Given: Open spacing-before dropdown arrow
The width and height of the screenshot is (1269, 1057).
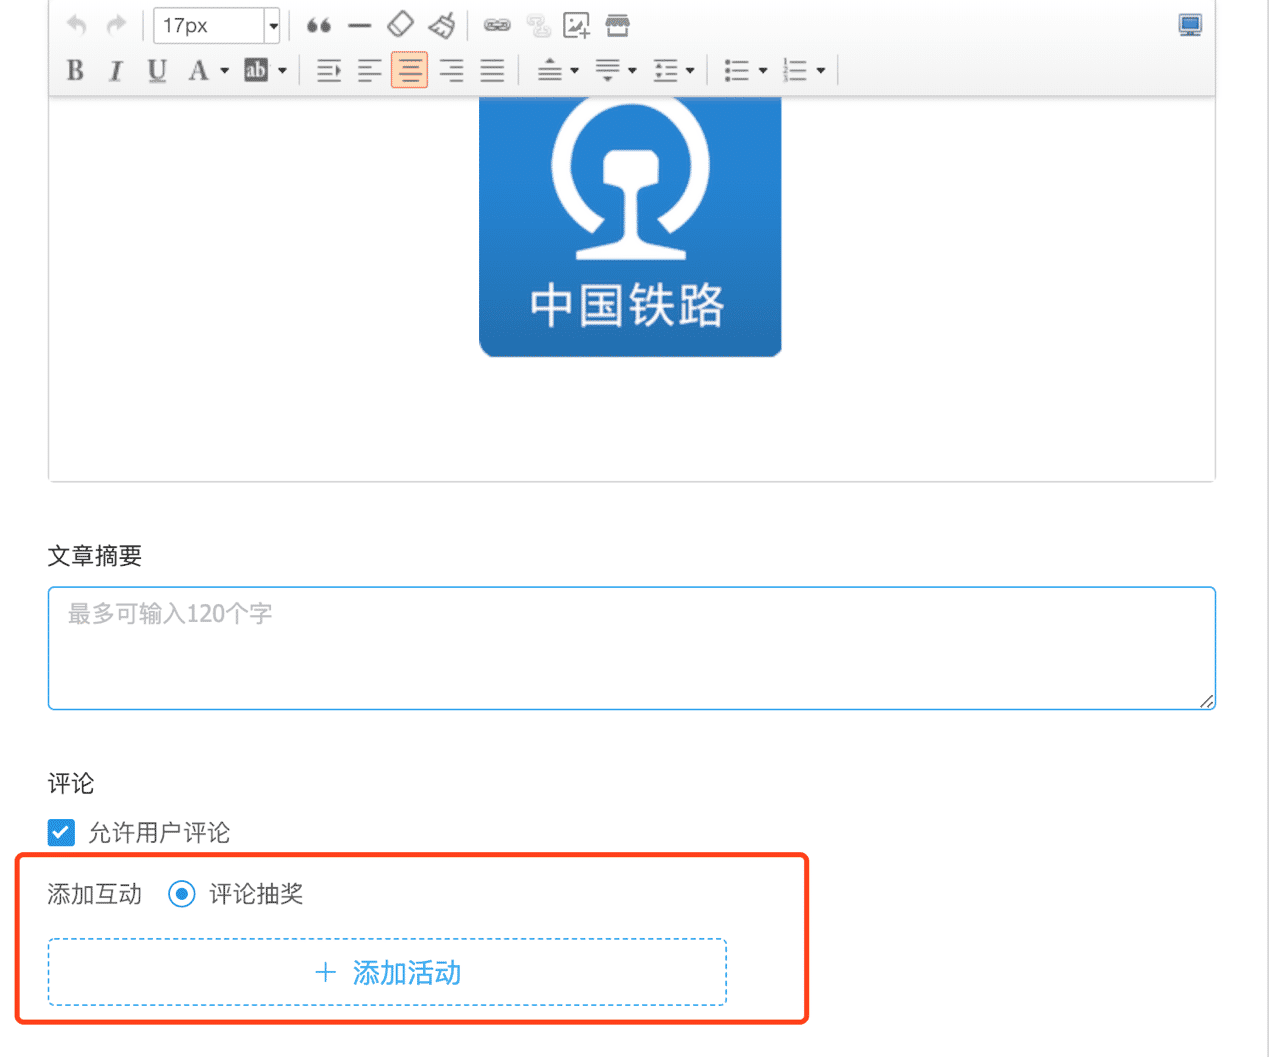Looking at the screenshot, I should click(575, 70).
